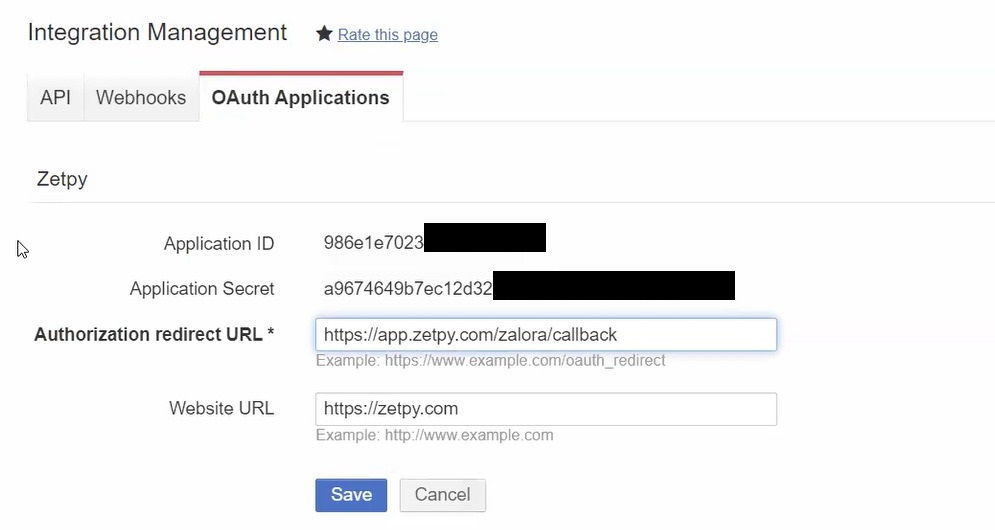Click the http://www.example.com example hint
The height and width of the screenshot is (530, 995).
point(434,435)
